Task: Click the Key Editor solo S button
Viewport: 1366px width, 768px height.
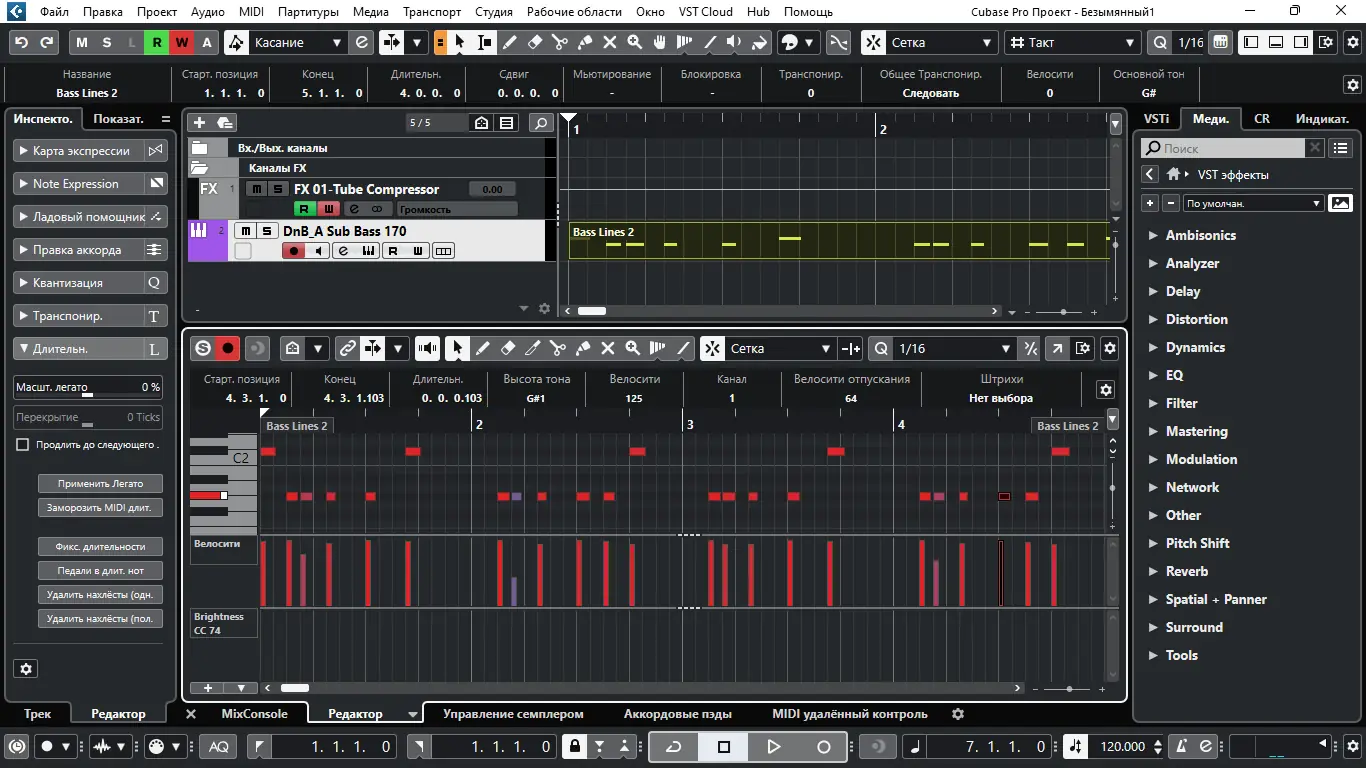Action: 203,348
